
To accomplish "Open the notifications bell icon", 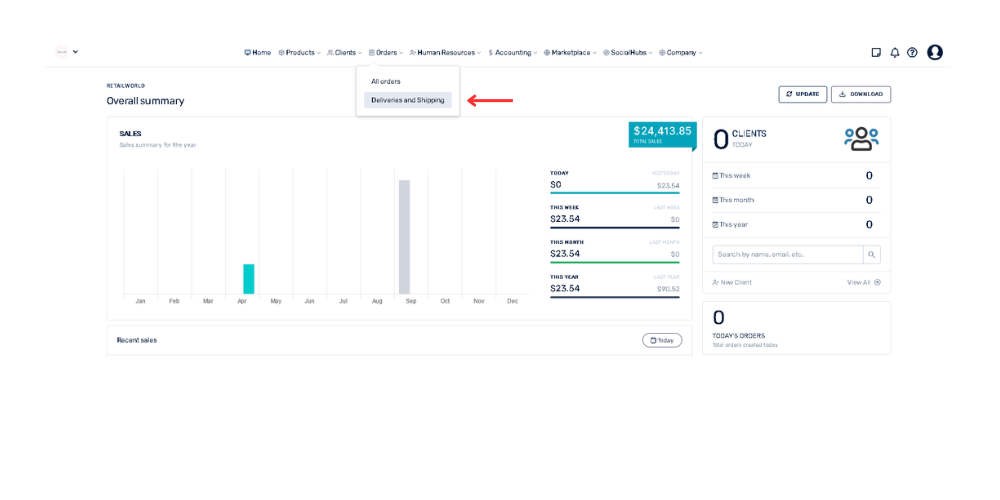I will (x=895, y=53).
